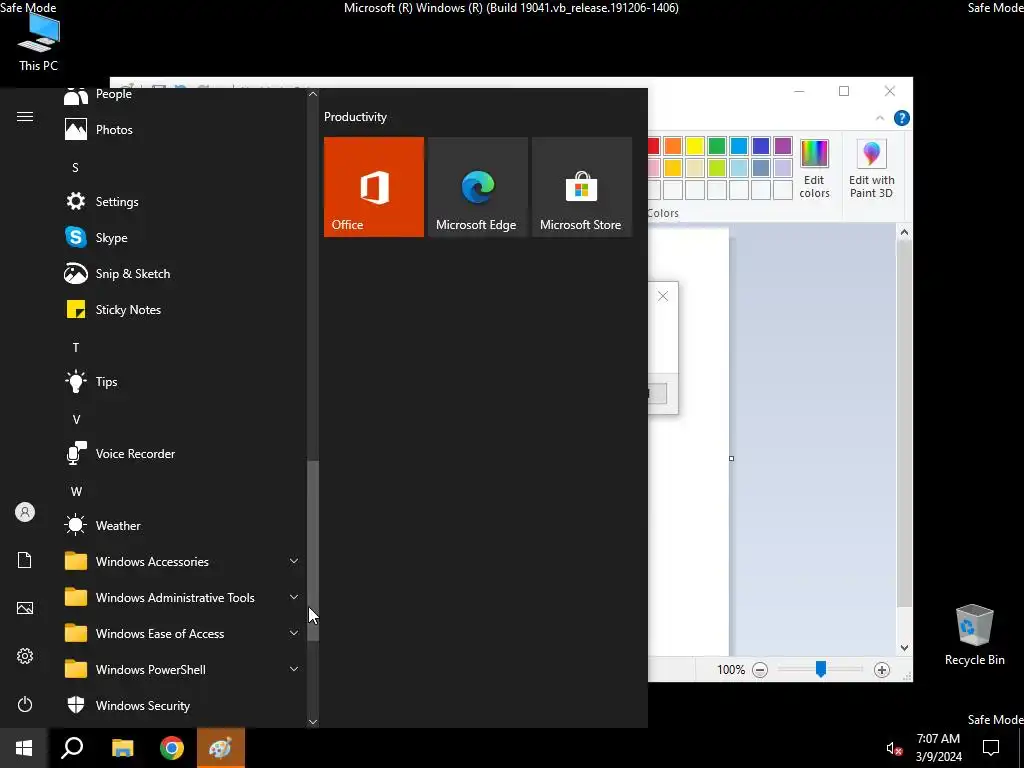Open the Microsoft Edge tile
1024x768 pixels.
(x=477, y=187)
